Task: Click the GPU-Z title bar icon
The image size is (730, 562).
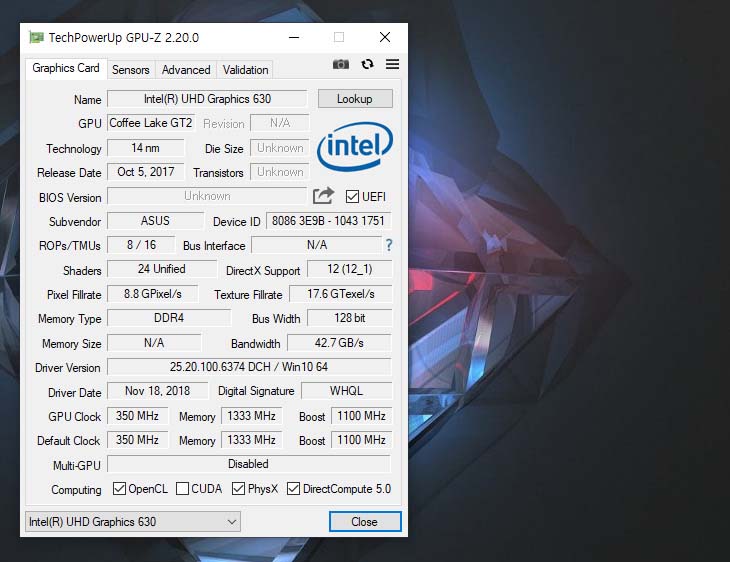Action: pyautogui.click(x=36, y=37)
